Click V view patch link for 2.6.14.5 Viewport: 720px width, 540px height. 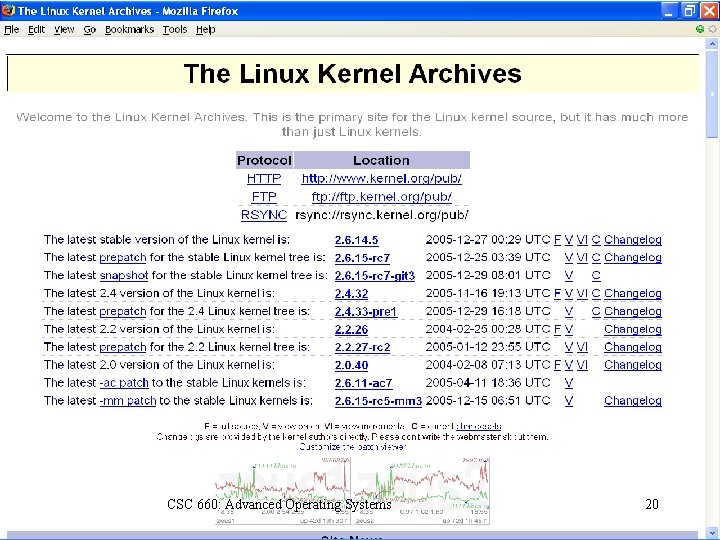(569, 240)
